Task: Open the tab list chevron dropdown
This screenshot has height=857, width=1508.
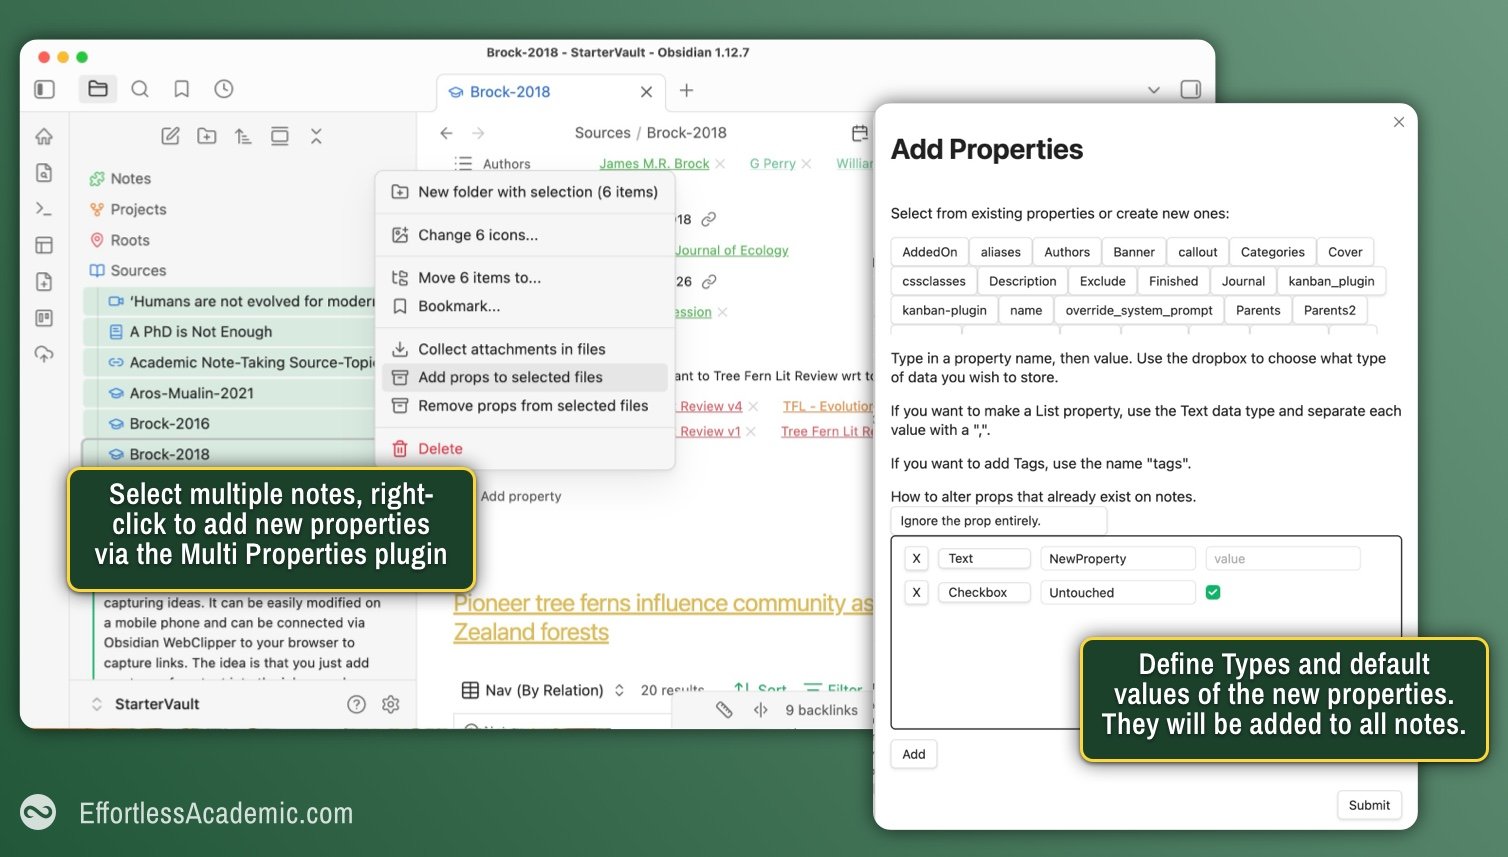Action: 1154,90
